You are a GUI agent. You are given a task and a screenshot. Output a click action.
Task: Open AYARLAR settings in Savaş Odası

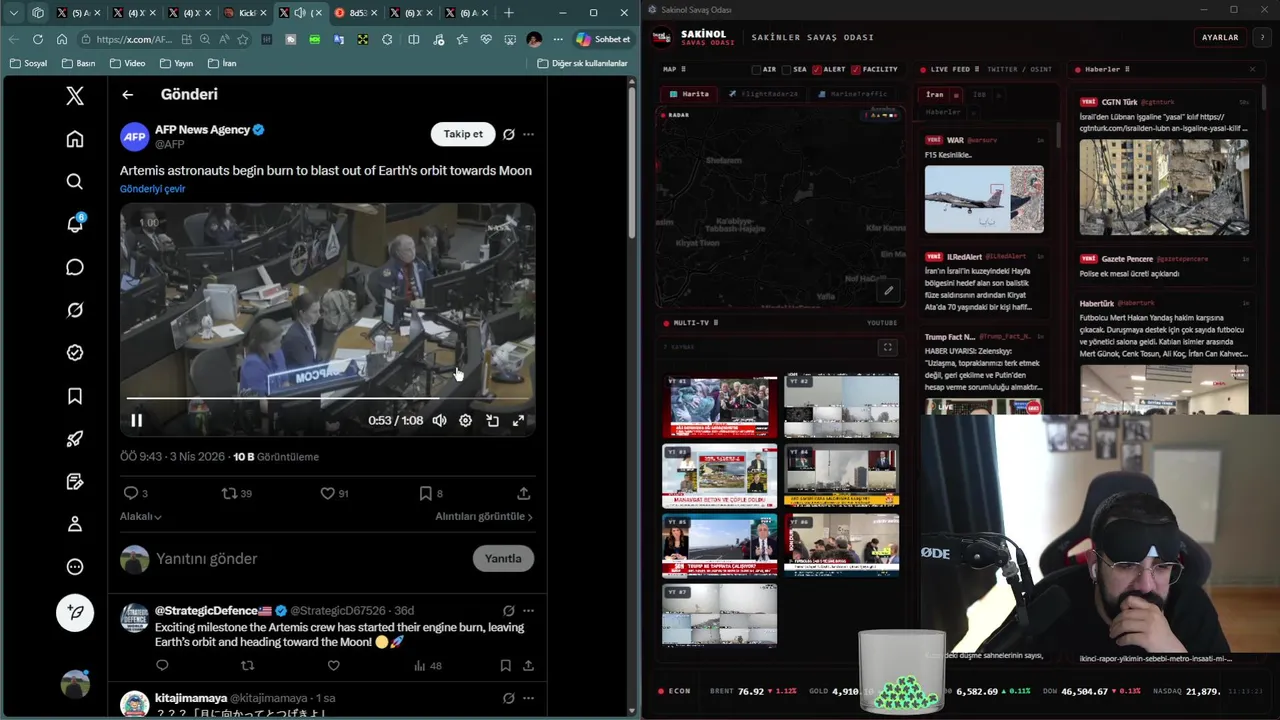click(1220, 37)
